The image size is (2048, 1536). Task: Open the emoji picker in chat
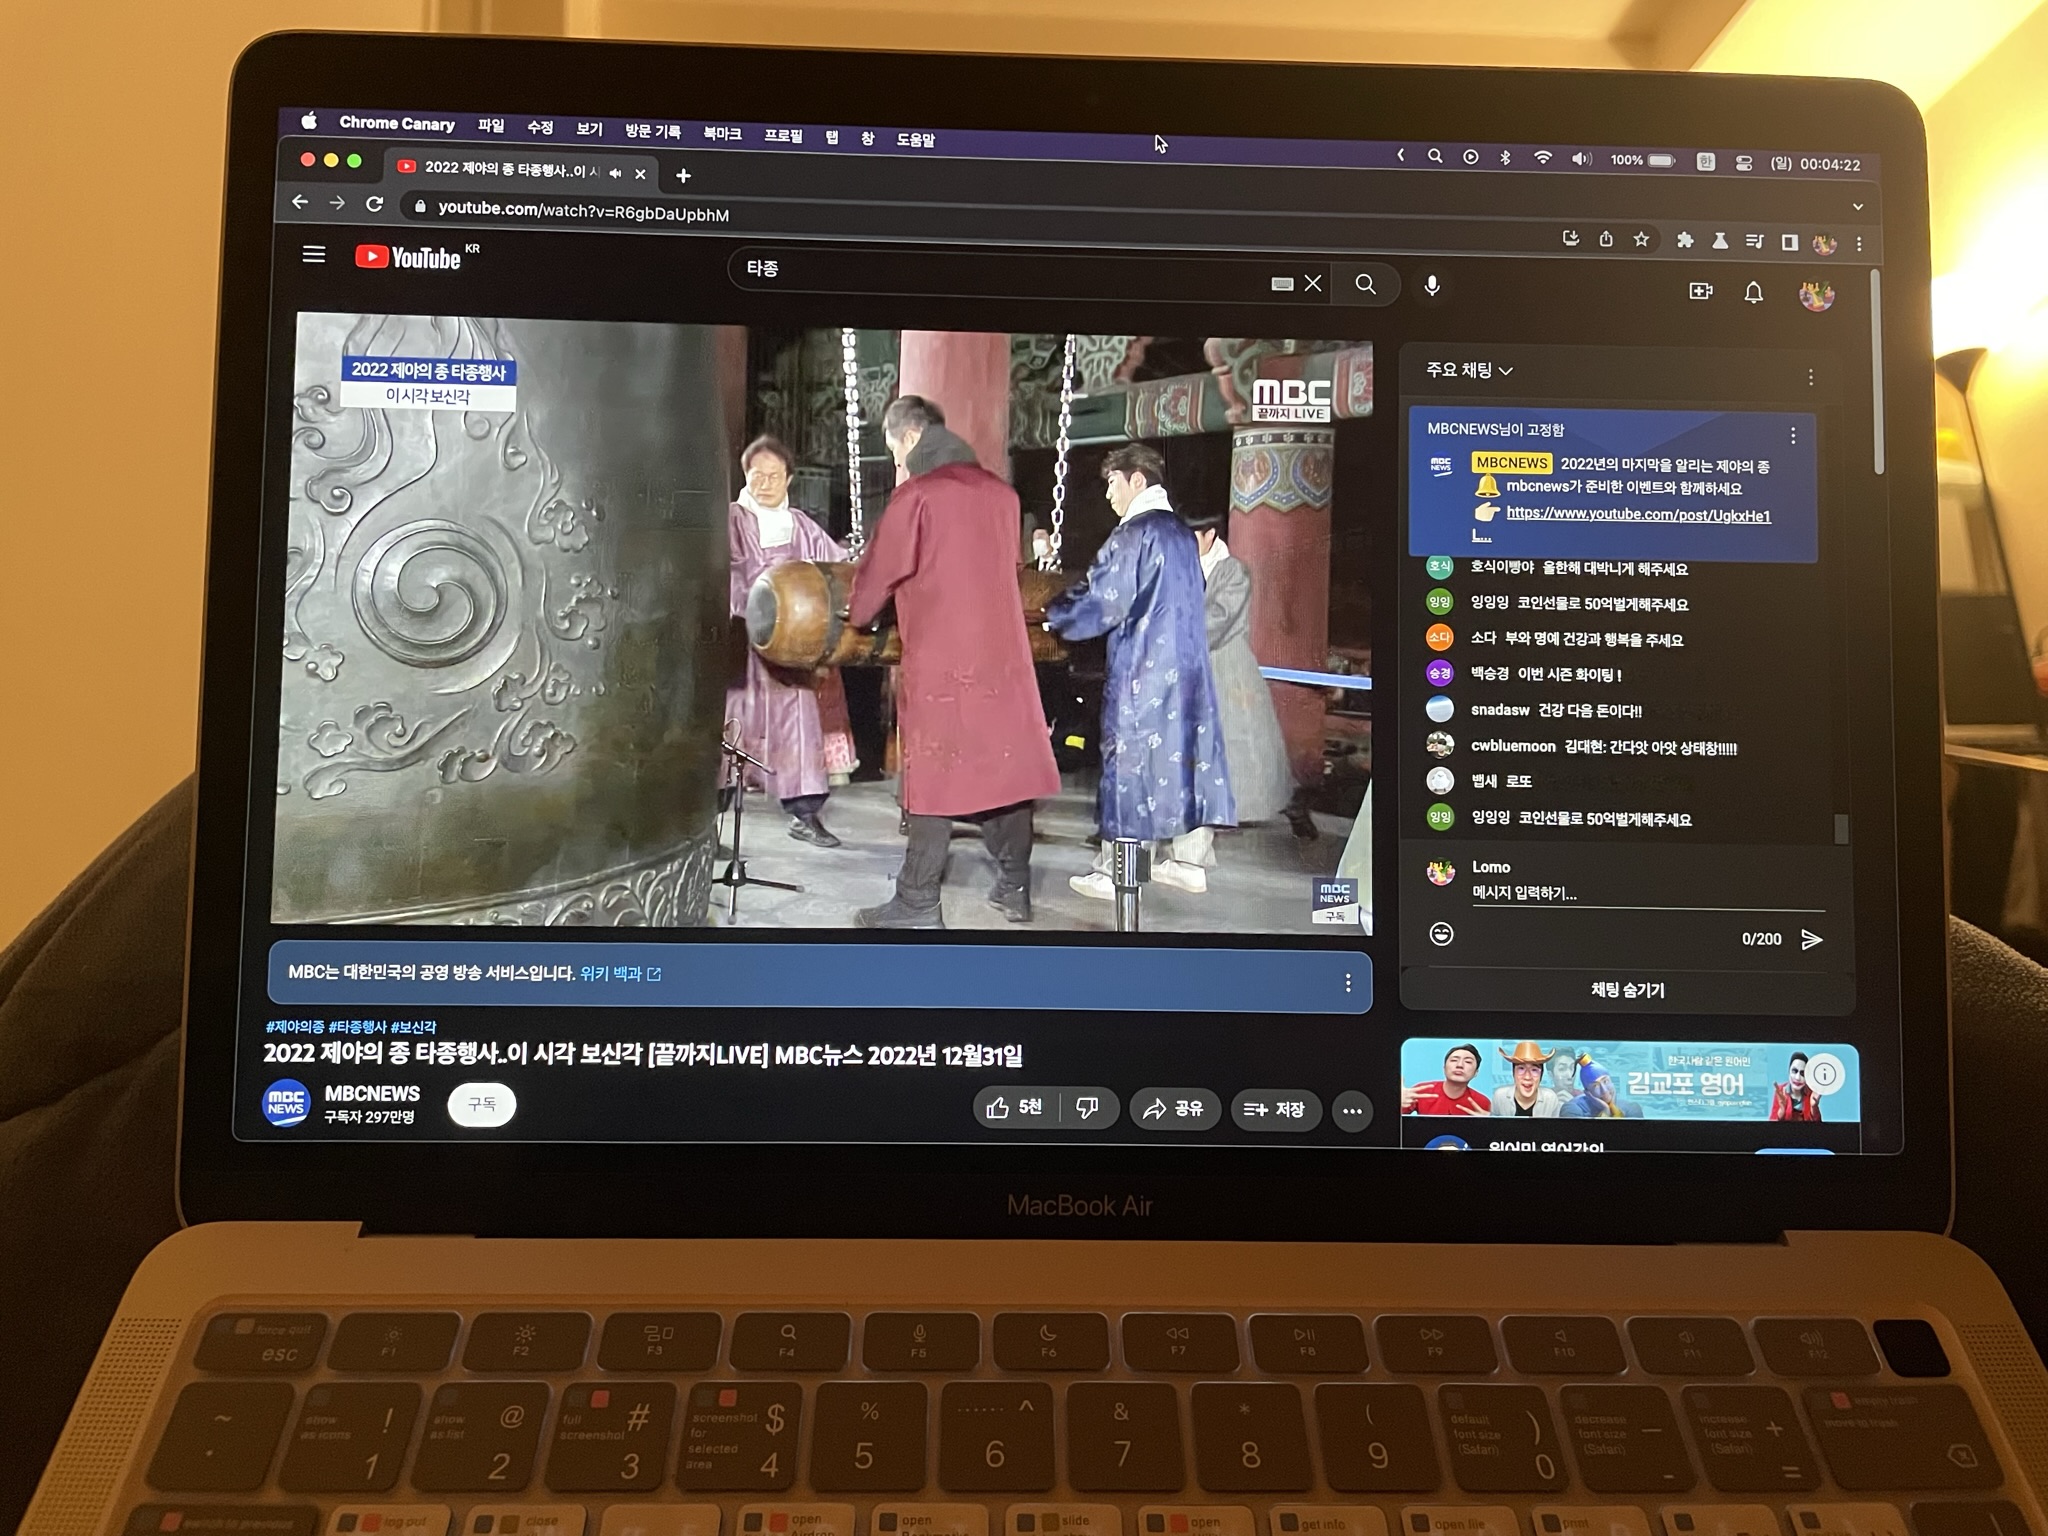pyautogui.click(x=1441, y=934)
